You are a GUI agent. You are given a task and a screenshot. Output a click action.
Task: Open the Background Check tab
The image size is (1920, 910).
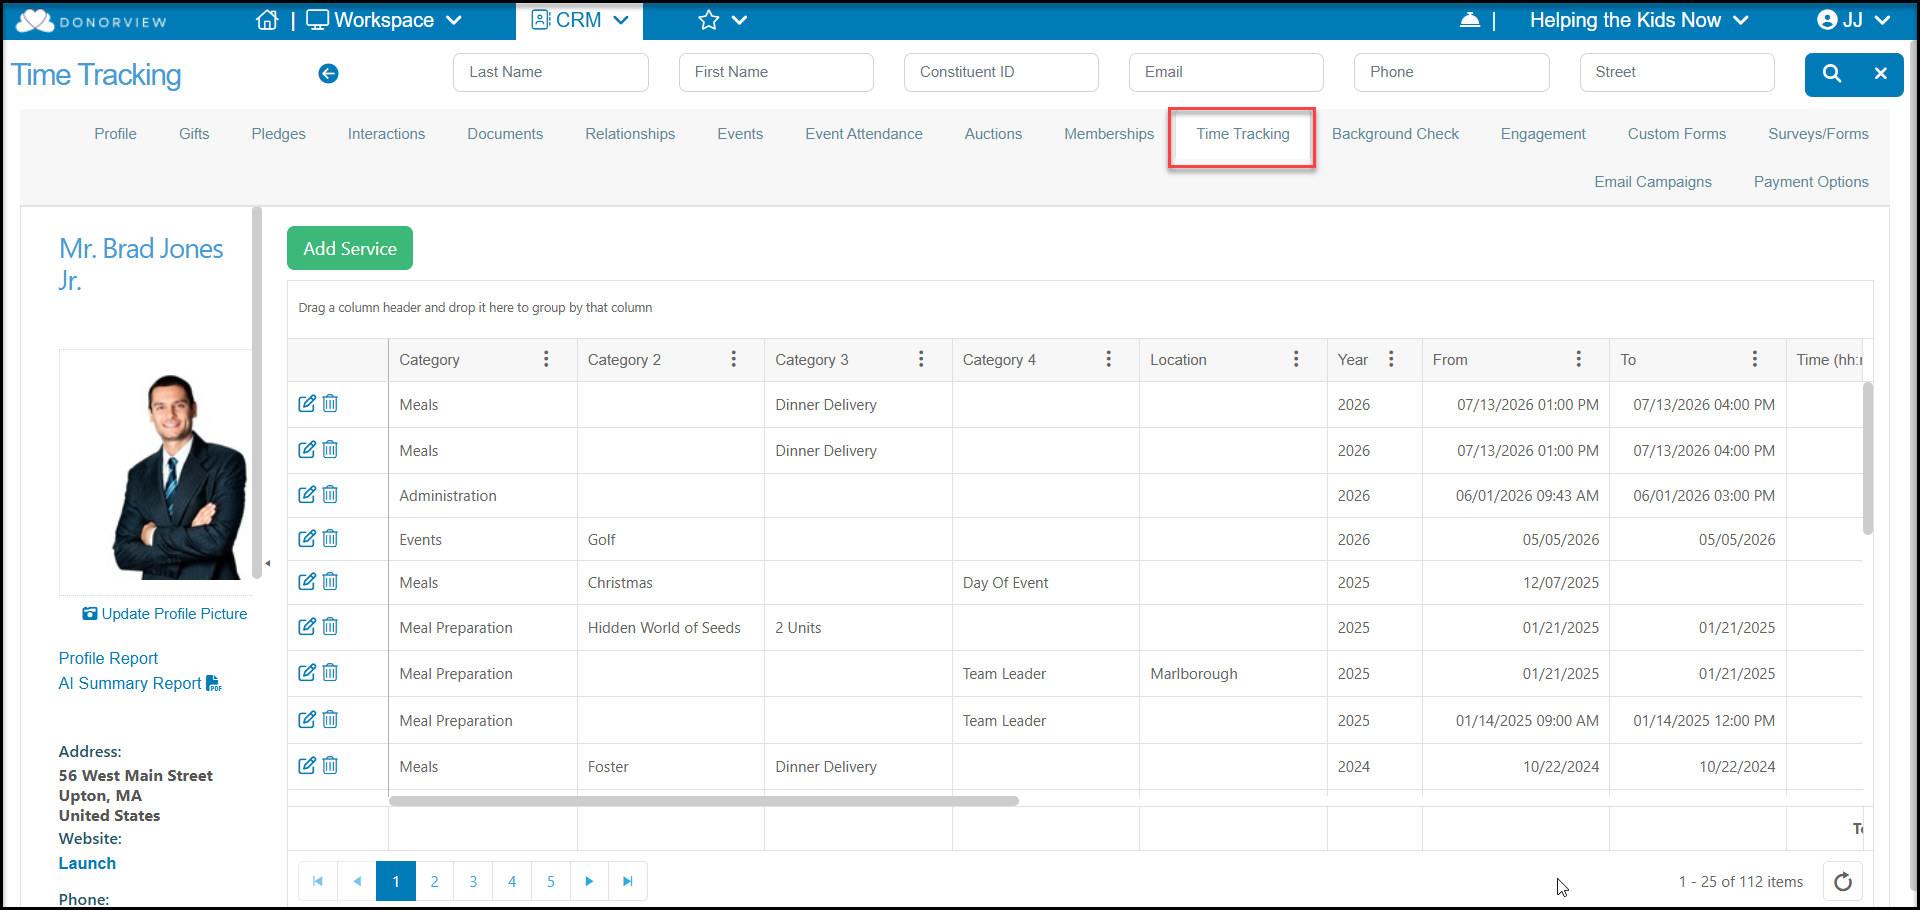[x=1395, y=134]
